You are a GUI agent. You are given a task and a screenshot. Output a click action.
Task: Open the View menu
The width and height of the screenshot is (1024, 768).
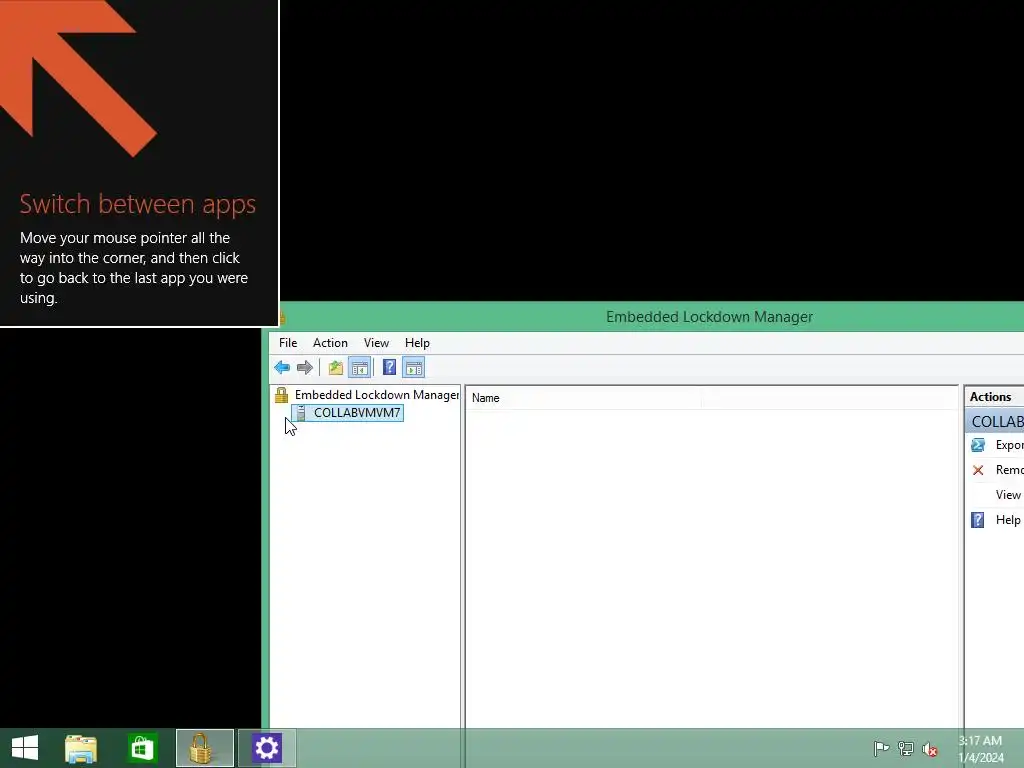pos(376,343)
